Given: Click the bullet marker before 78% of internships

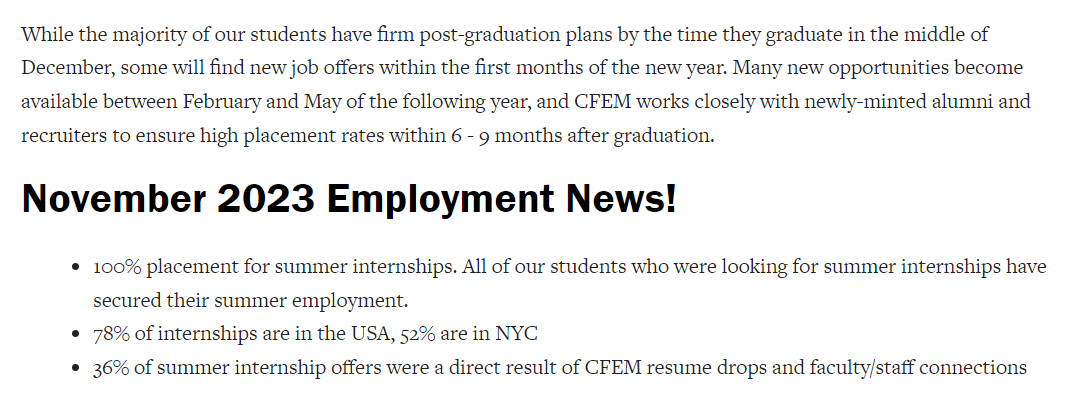Looking at the screenshot, I should tap(76, 334).
